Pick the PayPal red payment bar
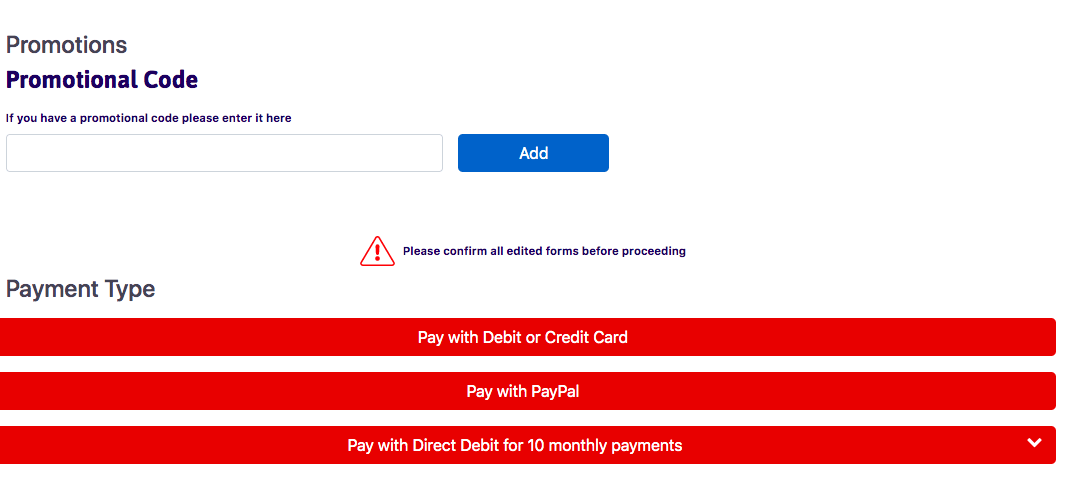Screen dimensions: 1071x478 point(527,391)
